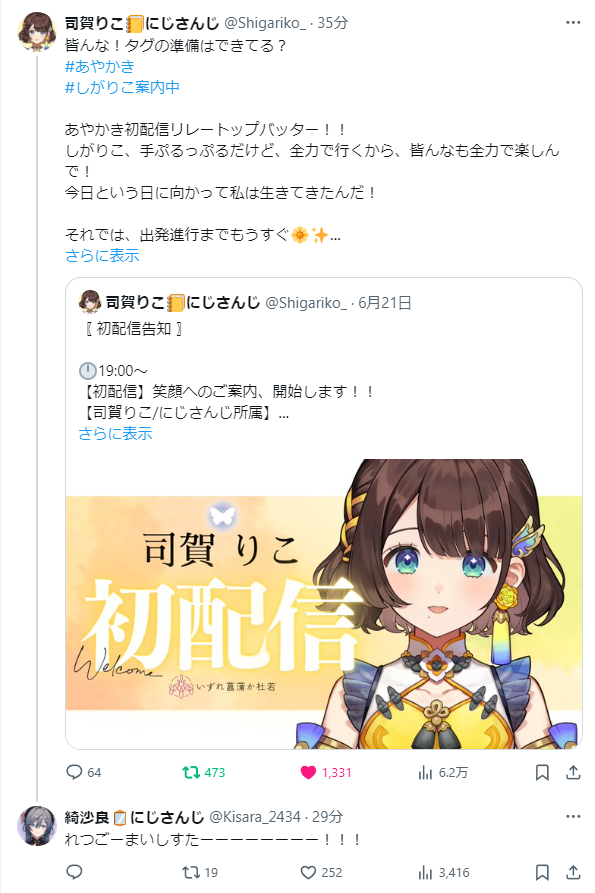Open hashtag #あやかき
Viewport: 595px width, 893px height.
pos(100,67)
